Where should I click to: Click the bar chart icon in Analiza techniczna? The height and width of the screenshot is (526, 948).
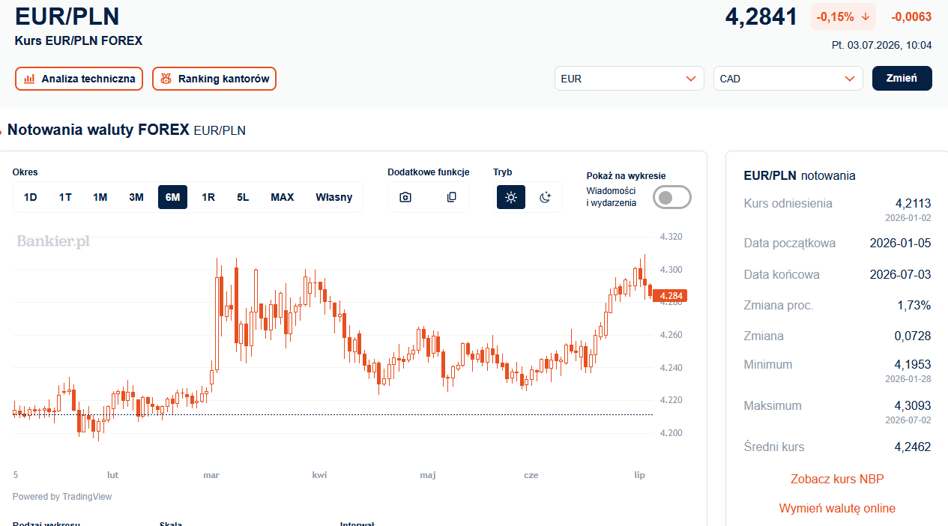pyautogui.click(x=29, y=79)
